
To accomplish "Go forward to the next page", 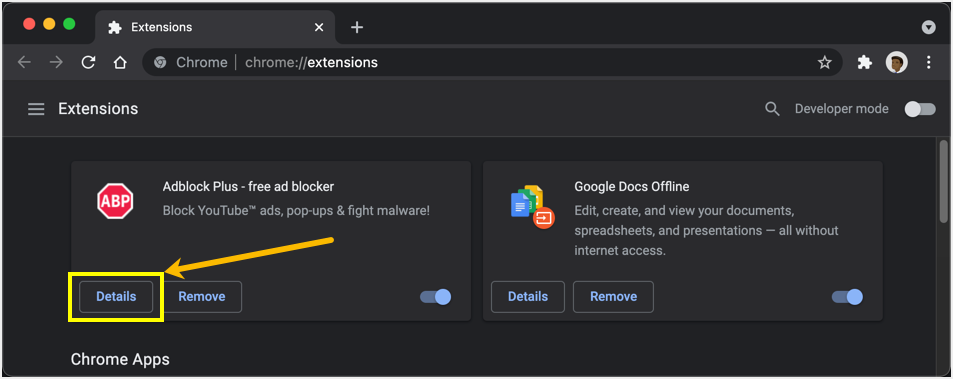I will click(x=56, y=63).
